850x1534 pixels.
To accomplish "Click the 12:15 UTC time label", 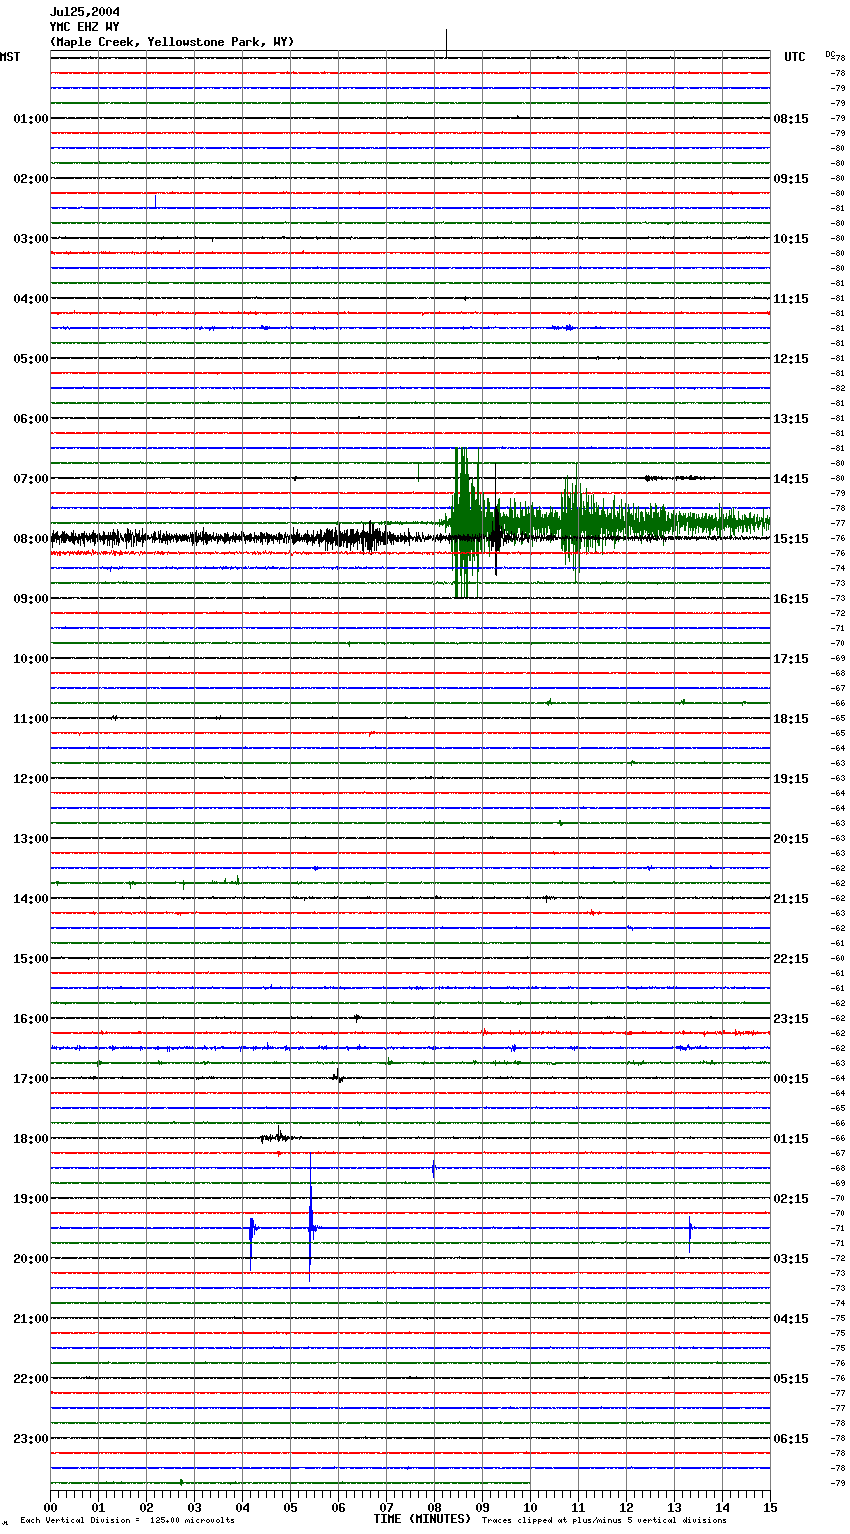I will click(x=791, y=359).
